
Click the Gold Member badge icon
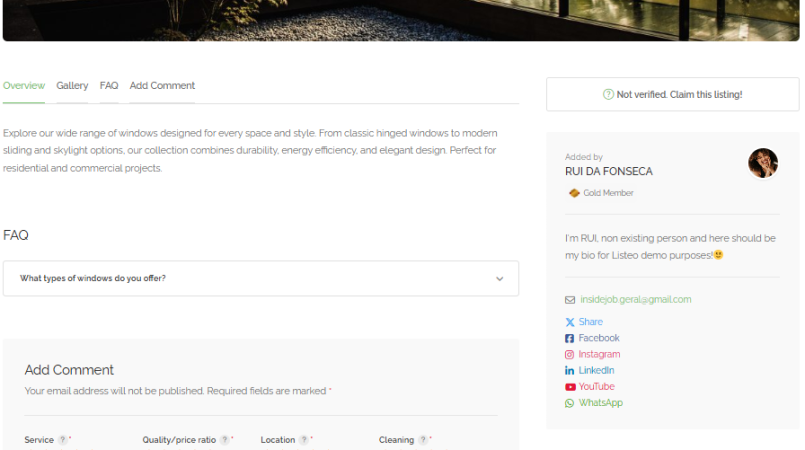pyautogui.click(x=574, y=193)
